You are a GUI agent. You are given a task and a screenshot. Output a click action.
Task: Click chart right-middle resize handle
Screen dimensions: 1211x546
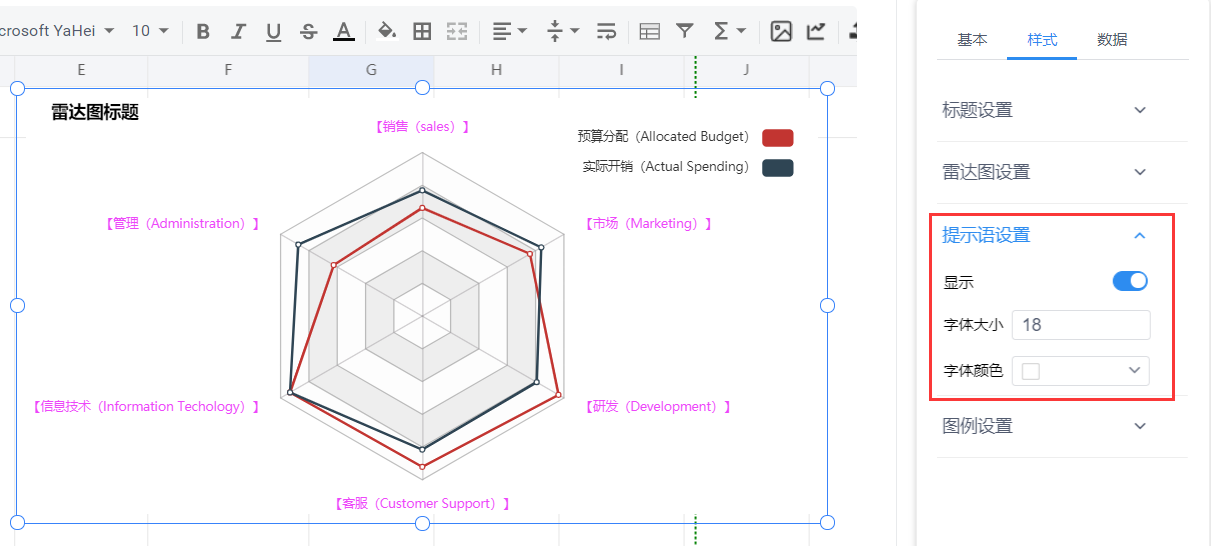[x=827, y=305]
